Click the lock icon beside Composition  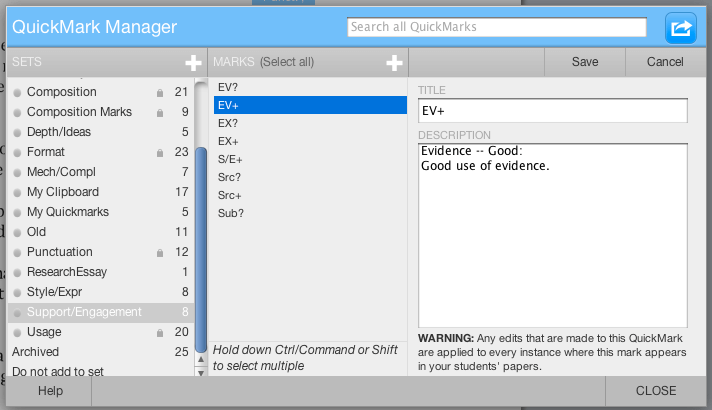(x=159, y=92)
